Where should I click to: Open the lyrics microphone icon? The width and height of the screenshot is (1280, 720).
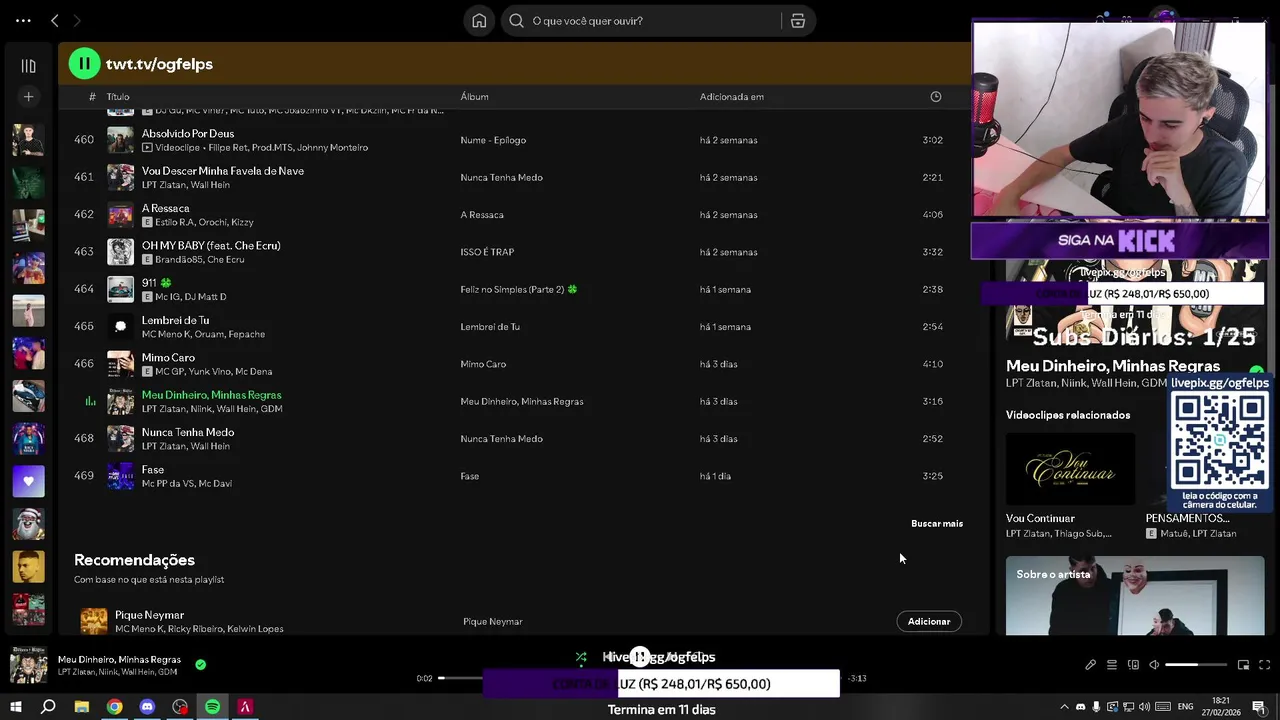[x=1091, y=665]
